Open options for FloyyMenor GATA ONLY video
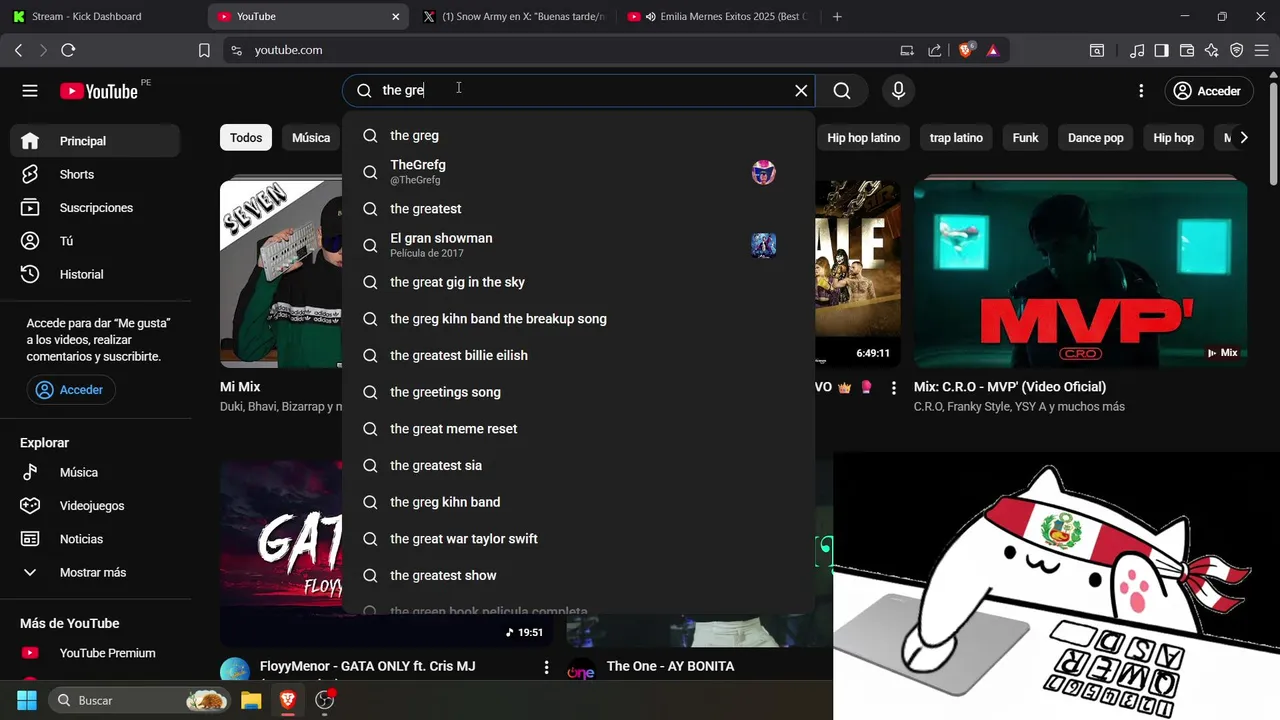Image resolution: width=1280 pixels, height=720 pixels. click(546, 667)
